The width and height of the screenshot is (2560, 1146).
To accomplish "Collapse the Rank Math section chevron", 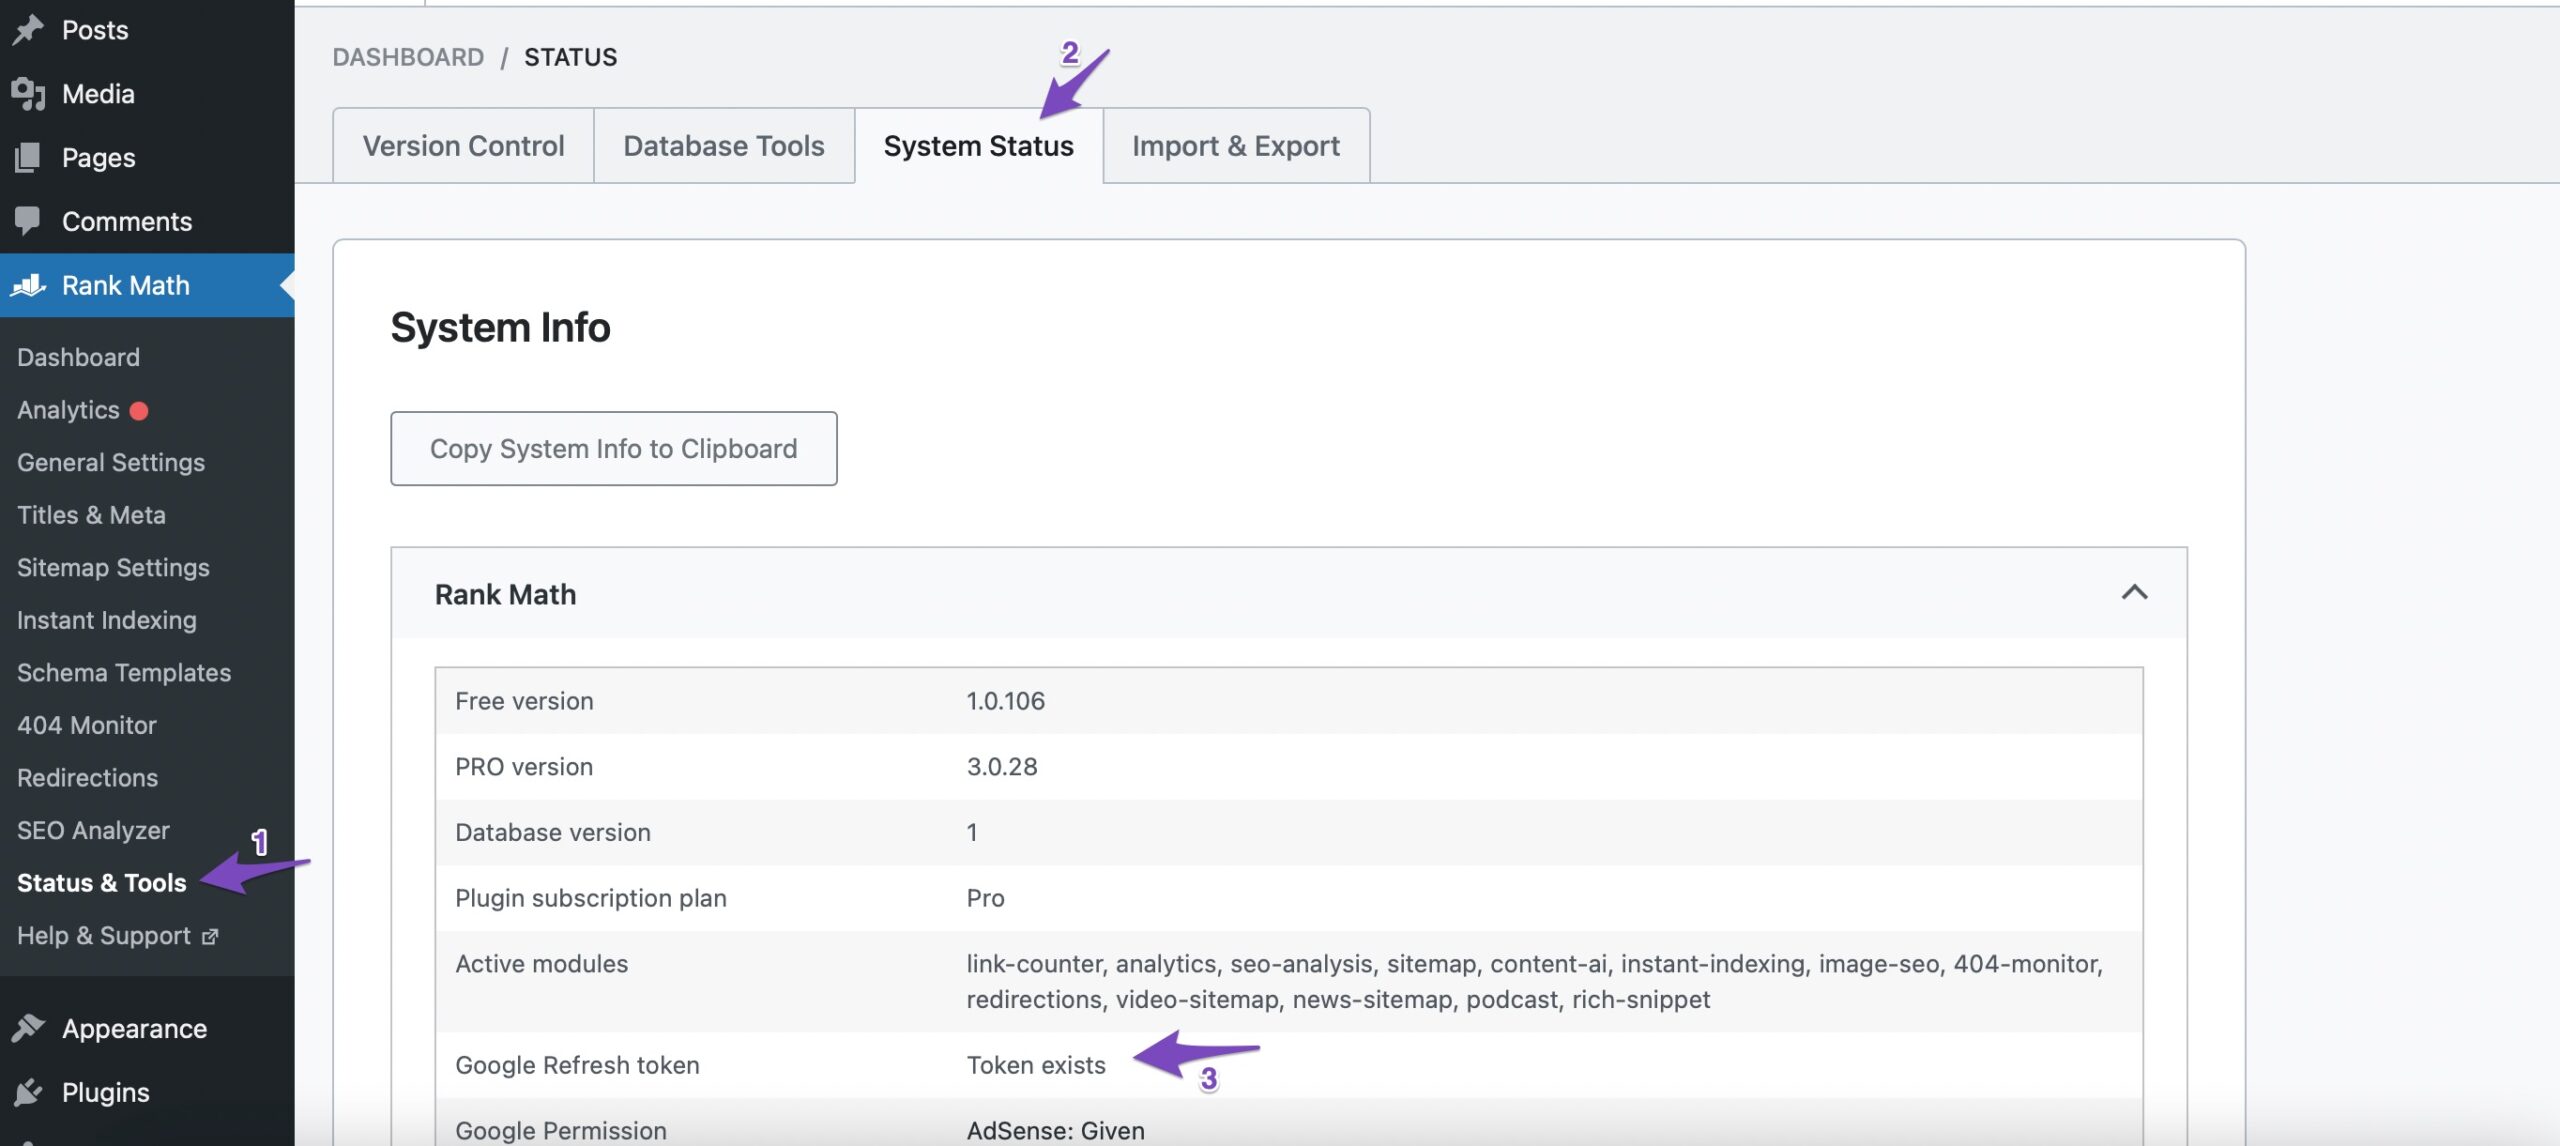I will click(x=2134, y=592).
